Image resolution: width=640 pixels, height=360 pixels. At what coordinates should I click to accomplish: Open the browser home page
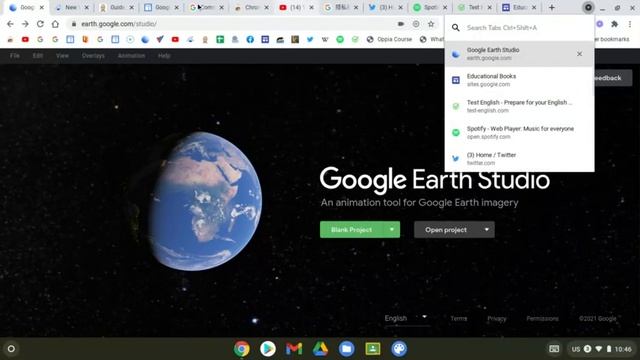(x=55, y=24)
